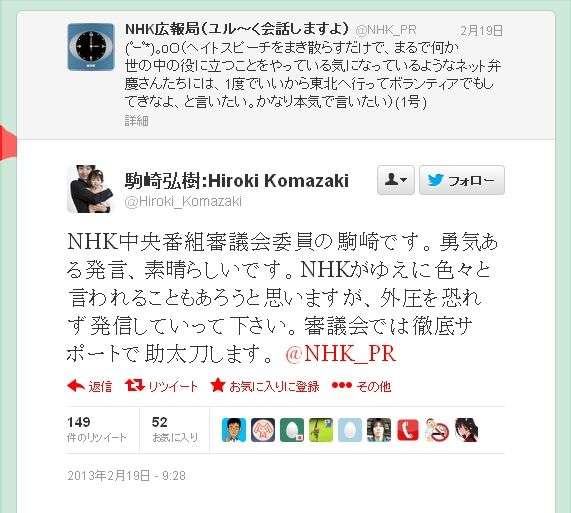View the 52 favorites count

pos(175,430)
